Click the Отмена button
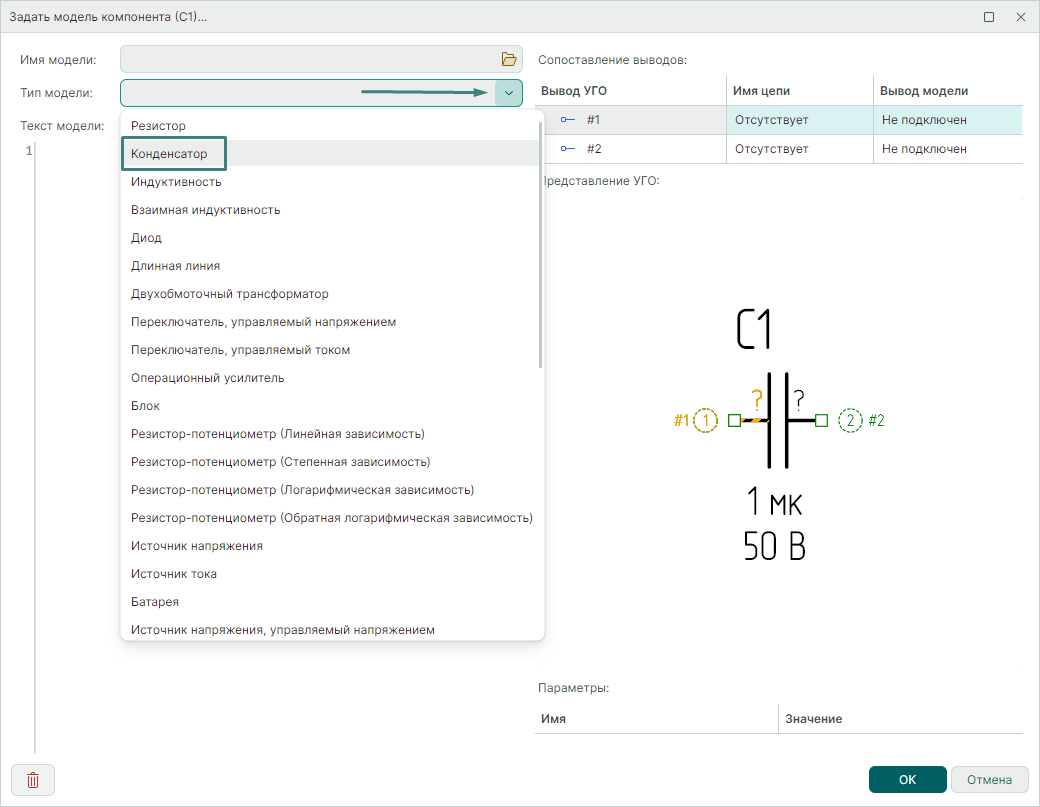Screen dimensions: 1040x807 989,780
